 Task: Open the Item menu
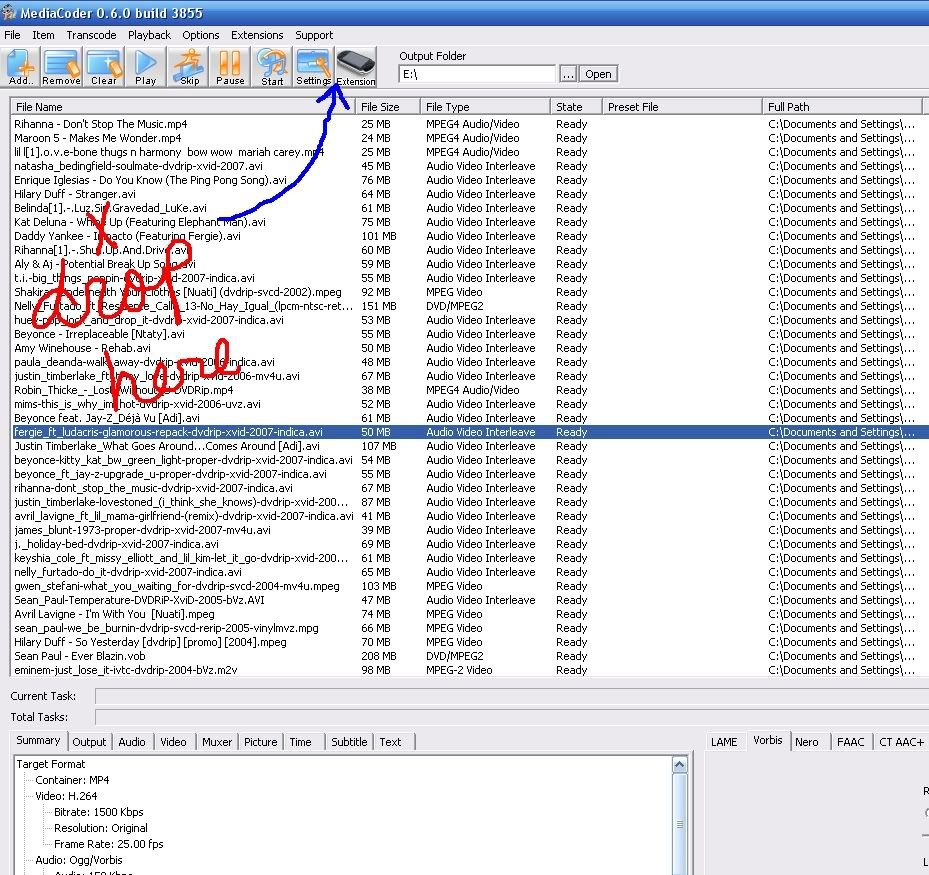pos(43,35)
